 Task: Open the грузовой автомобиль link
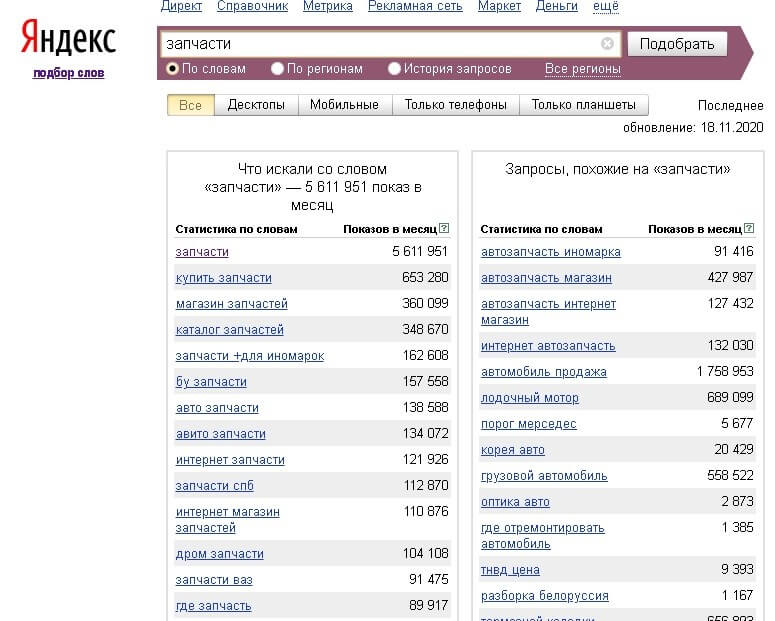pyautogui.click(x=544, y=476)
